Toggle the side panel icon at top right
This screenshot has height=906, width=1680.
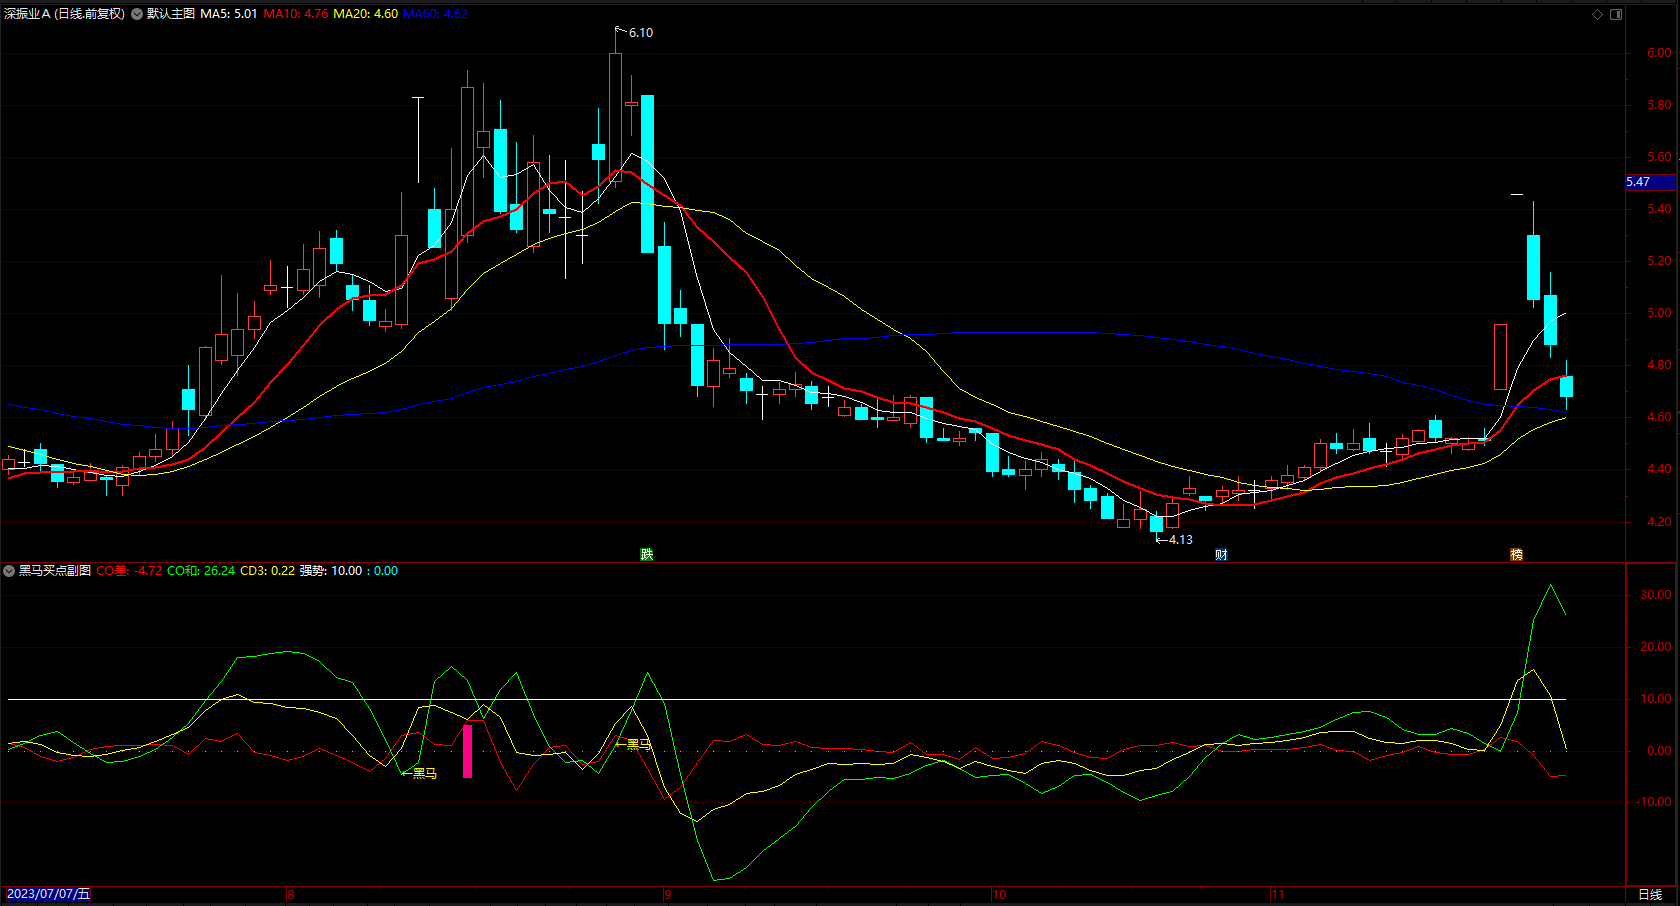point(1616,14)
